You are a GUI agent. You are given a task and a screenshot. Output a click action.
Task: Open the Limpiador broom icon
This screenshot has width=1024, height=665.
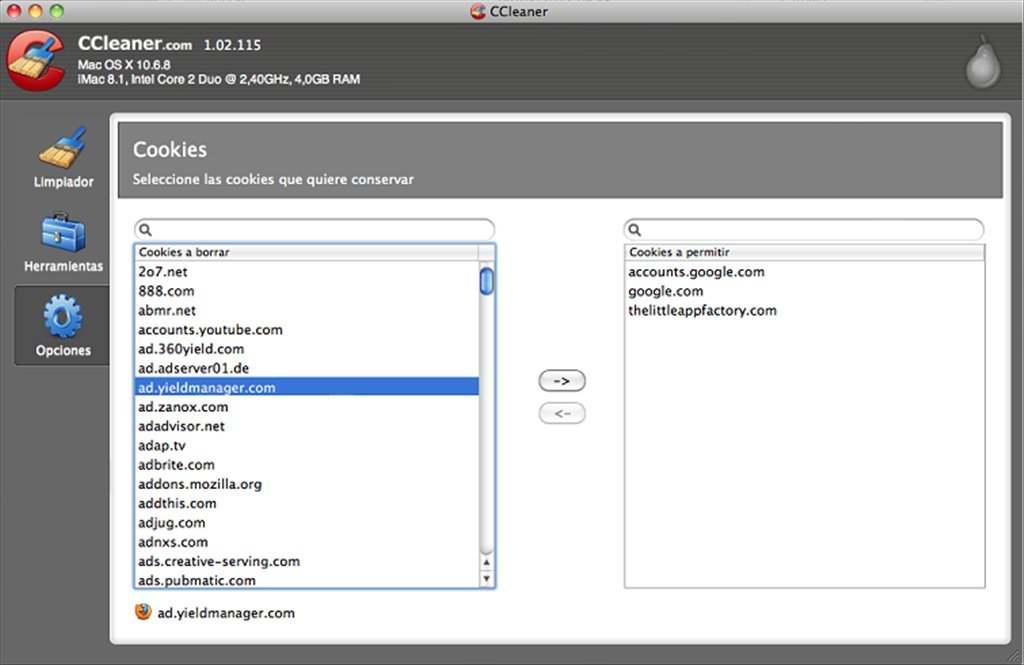pyautogui.click(x=63, y=149)
